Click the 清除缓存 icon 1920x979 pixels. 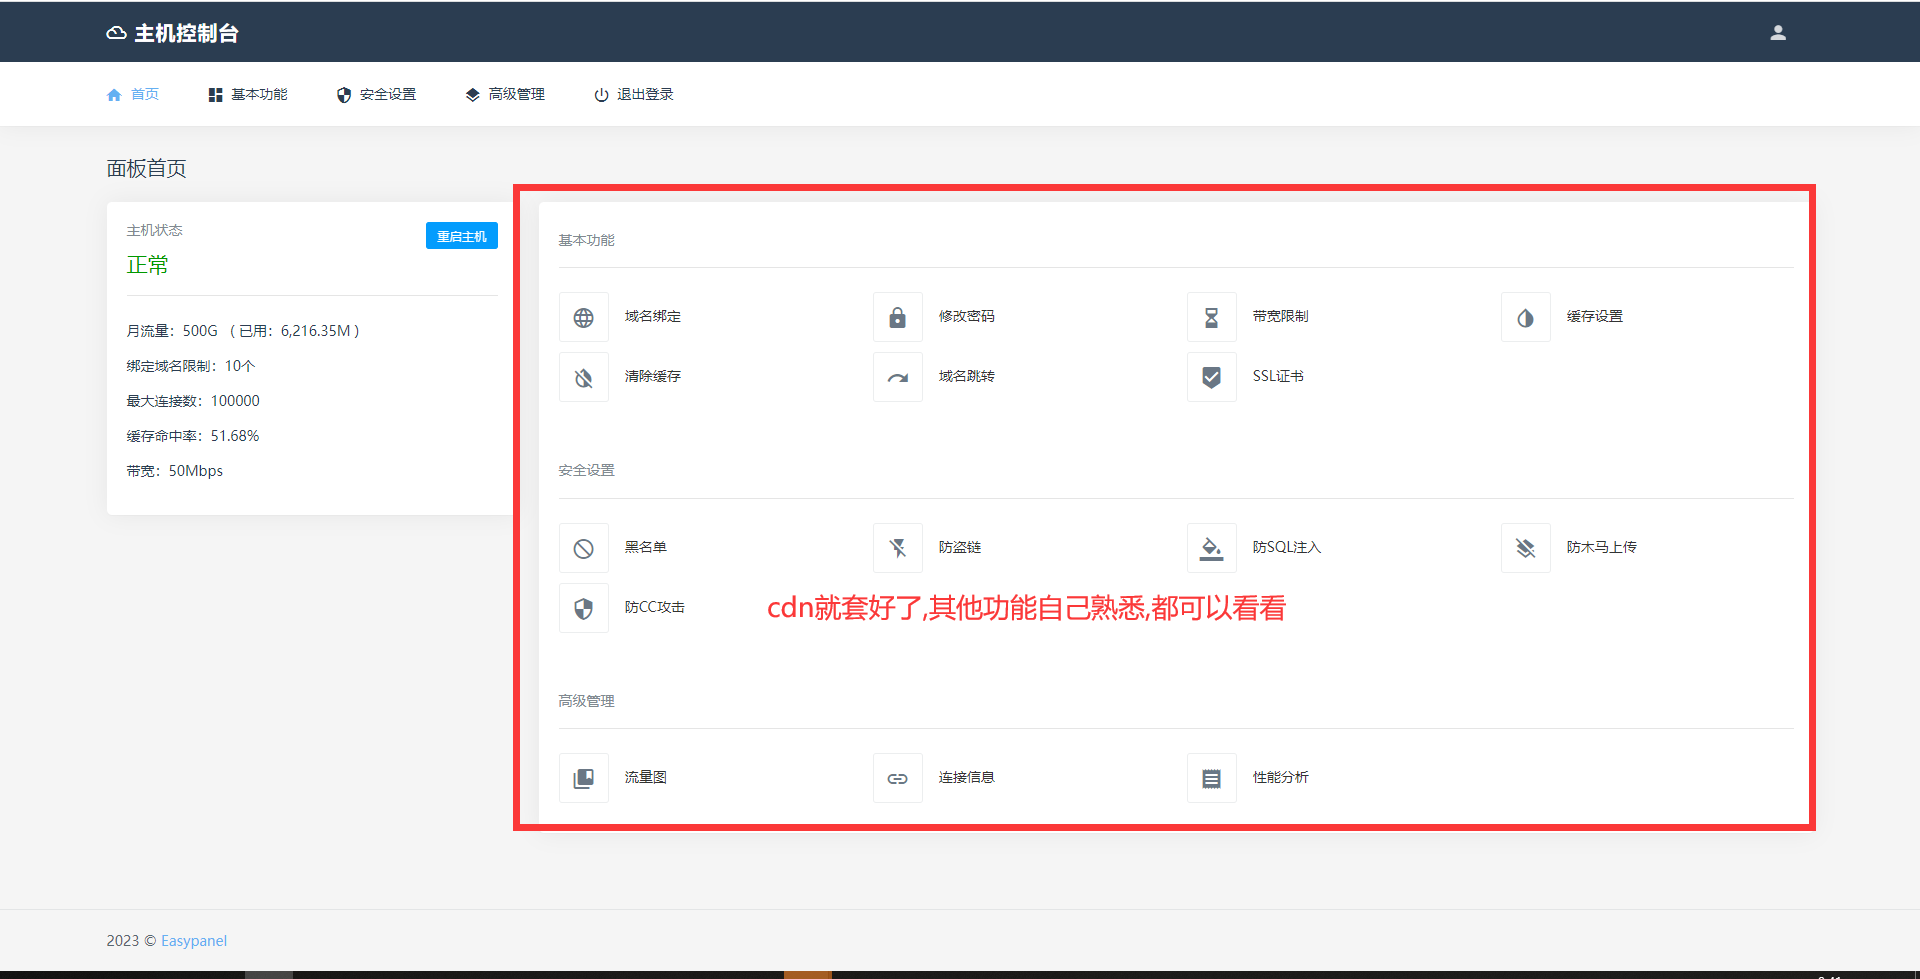(584, 378)
